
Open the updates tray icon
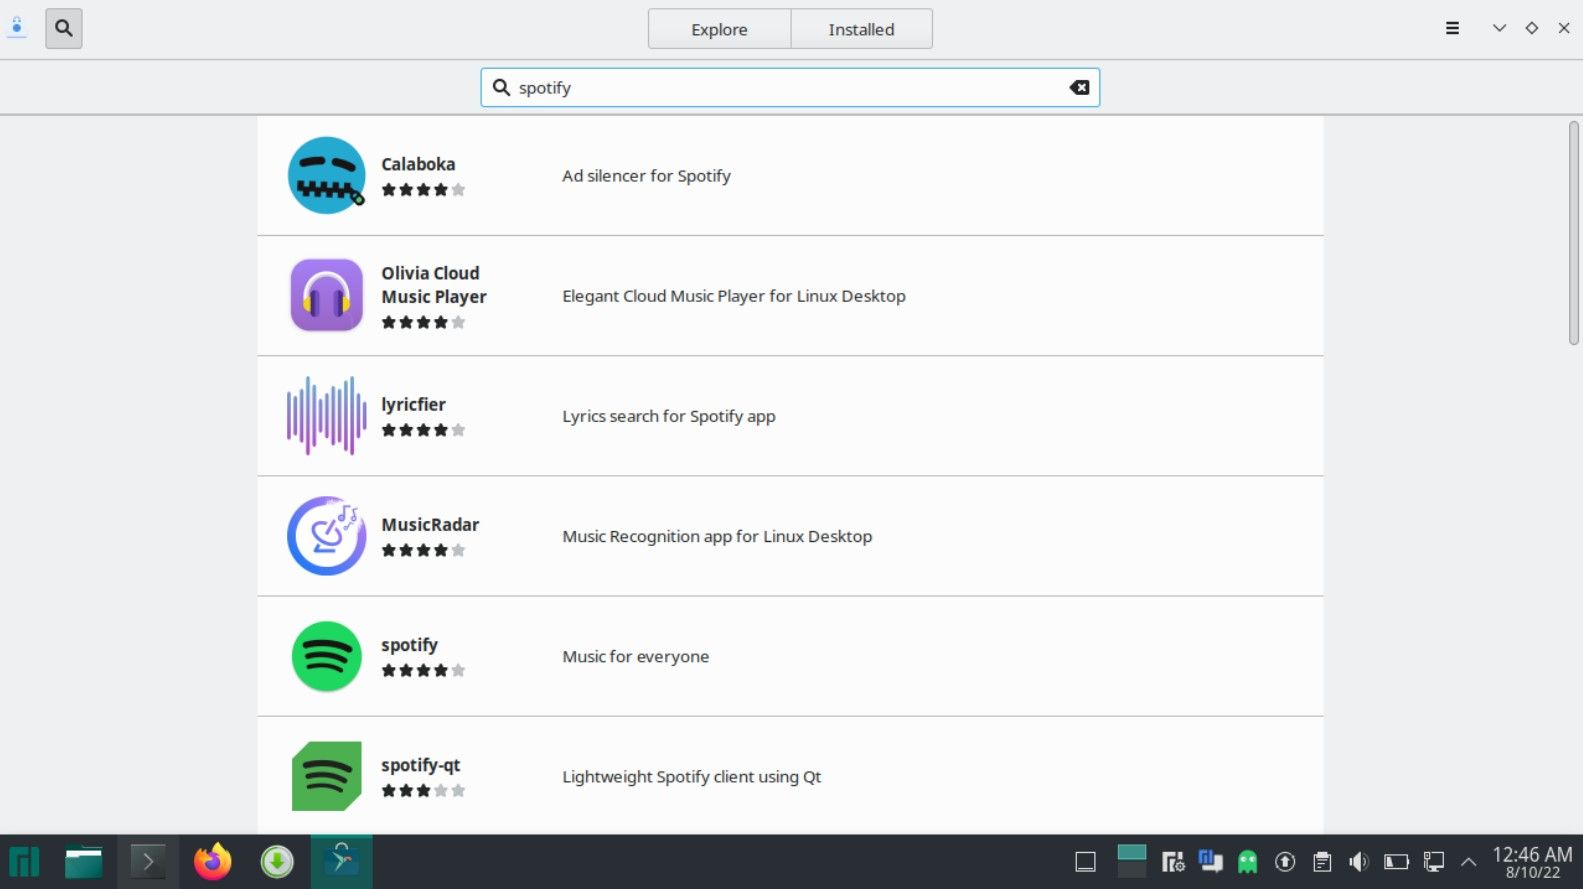[1285, 861]
